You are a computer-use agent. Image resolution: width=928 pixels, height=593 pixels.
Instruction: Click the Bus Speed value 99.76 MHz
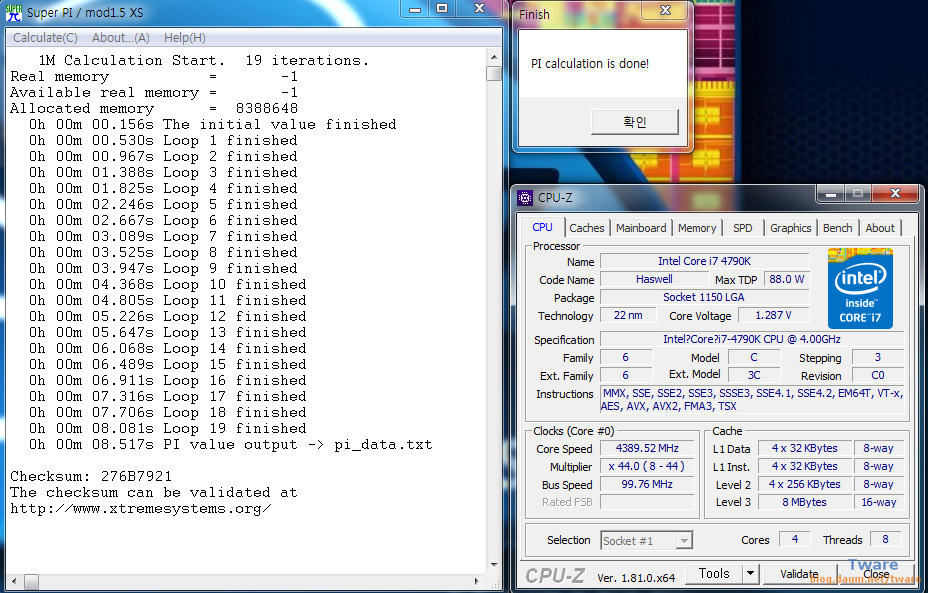tap(647, 484)
